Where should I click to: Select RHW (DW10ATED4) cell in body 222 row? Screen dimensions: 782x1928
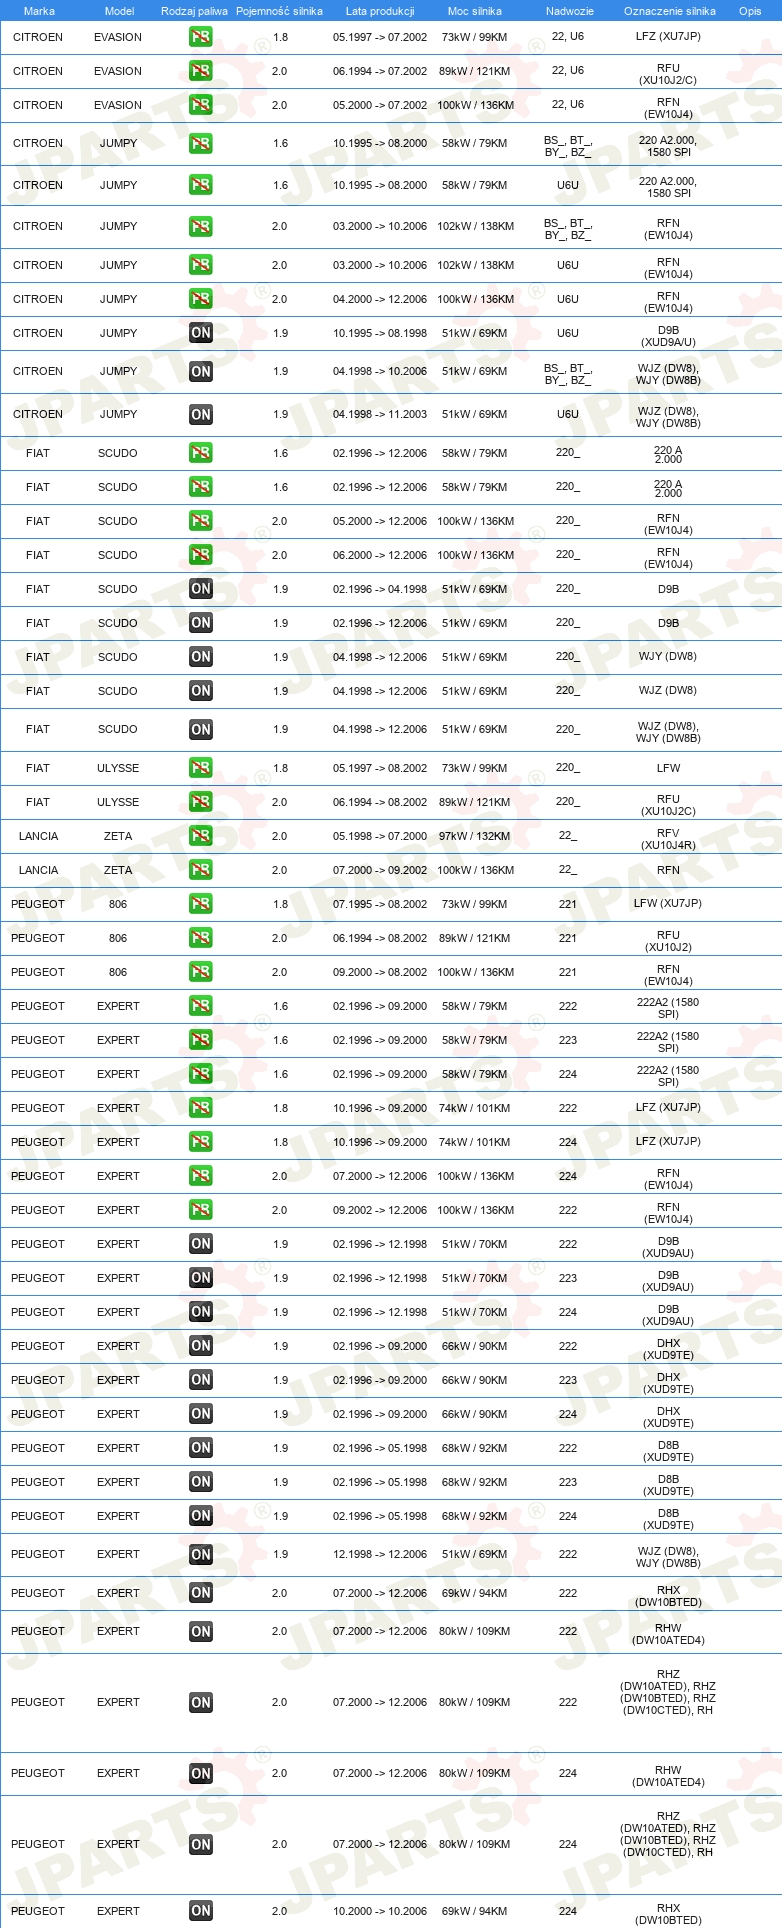click(x=668, y=1634)
